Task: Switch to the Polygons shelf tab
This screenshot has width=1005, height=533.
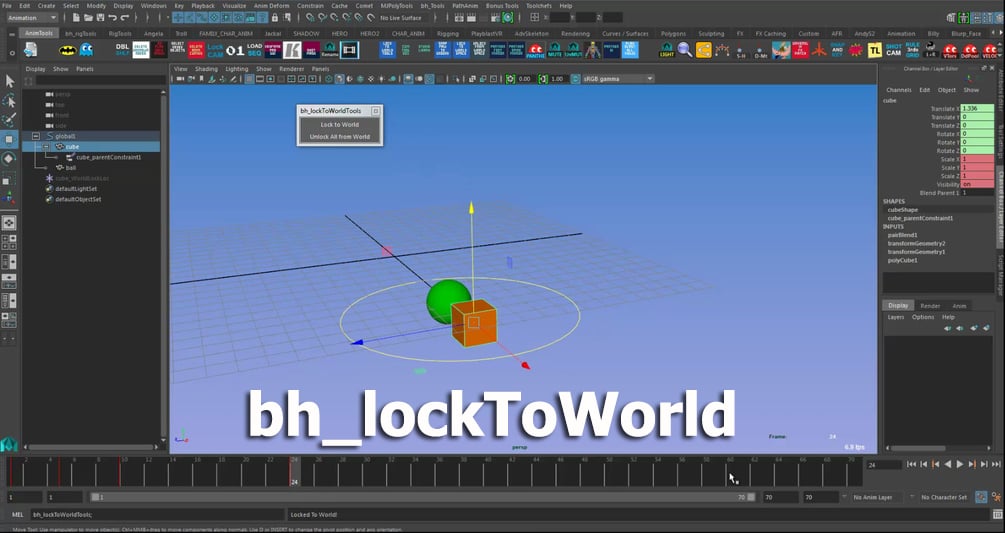Action: click(x=673, y=33)
